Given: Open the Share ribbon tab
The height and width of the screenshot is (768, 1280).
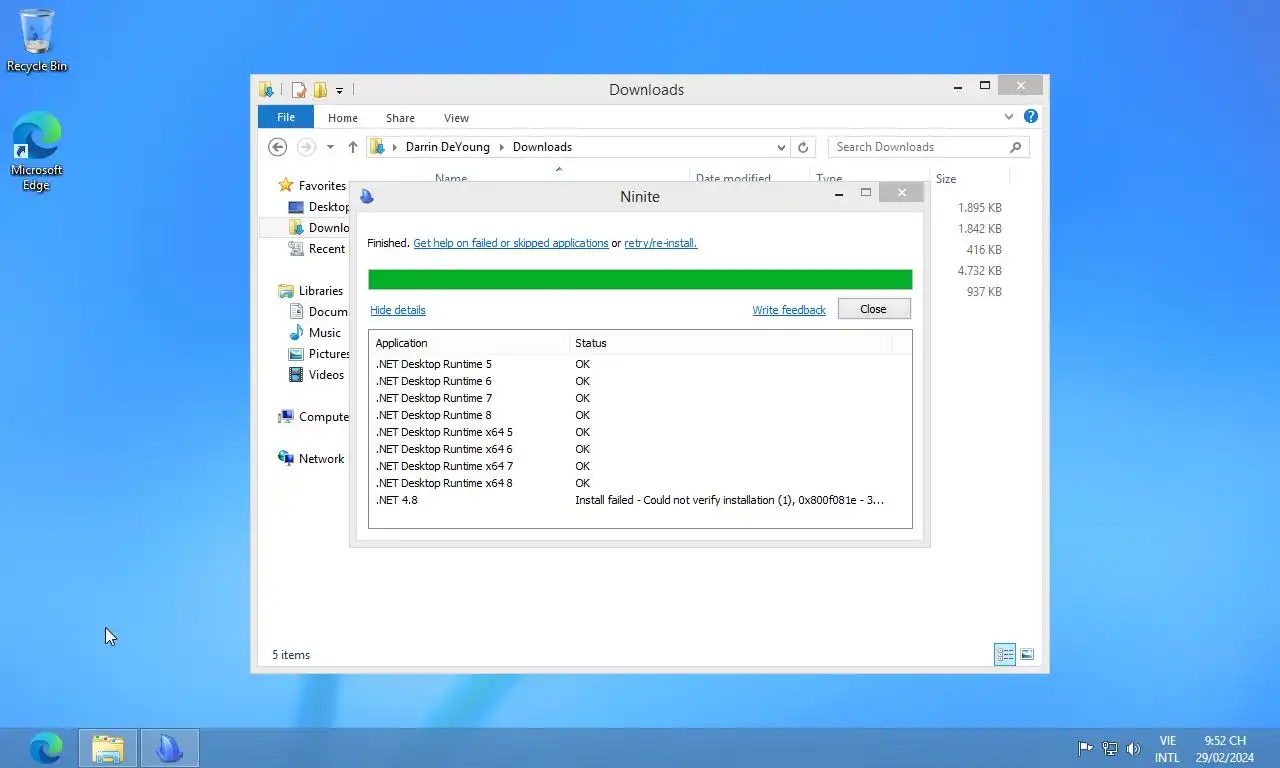Looking at the screenshot, I should [x=400, y=118].
